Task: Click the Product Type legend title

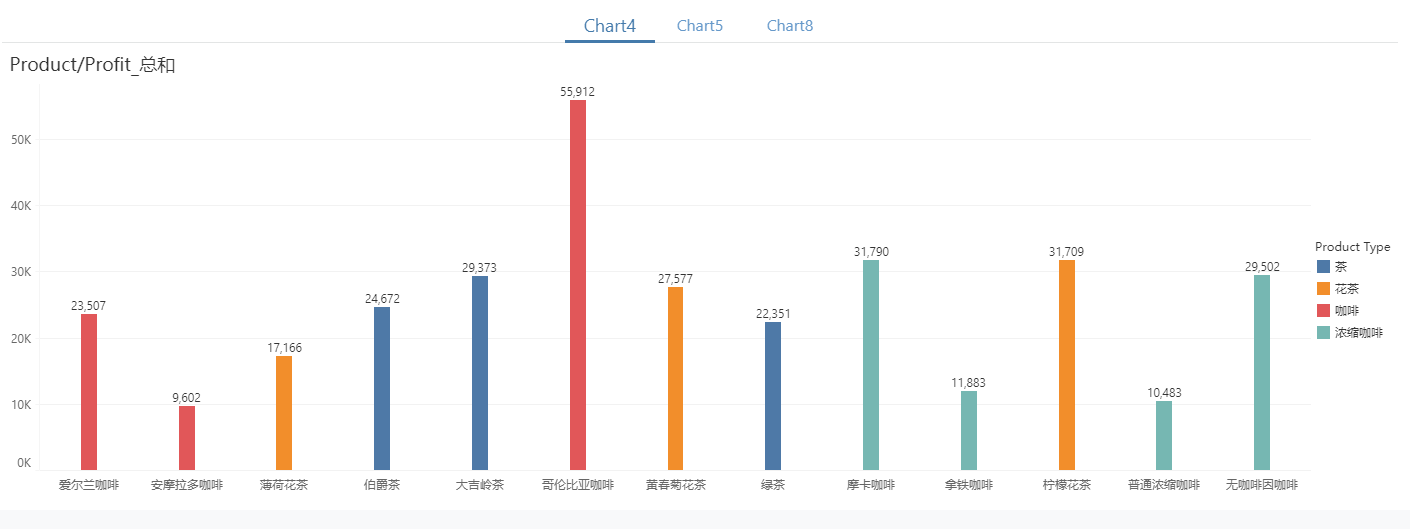Action: [x=1352, y=247]
